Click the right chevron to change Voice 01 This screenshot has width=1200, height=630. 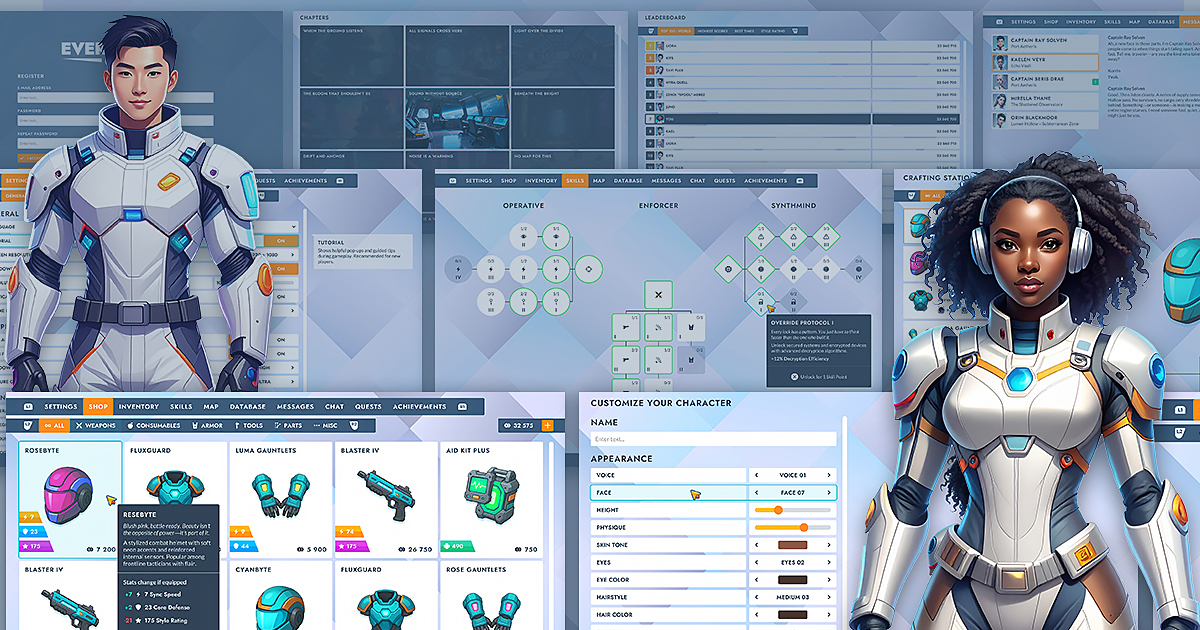(829, 475)
